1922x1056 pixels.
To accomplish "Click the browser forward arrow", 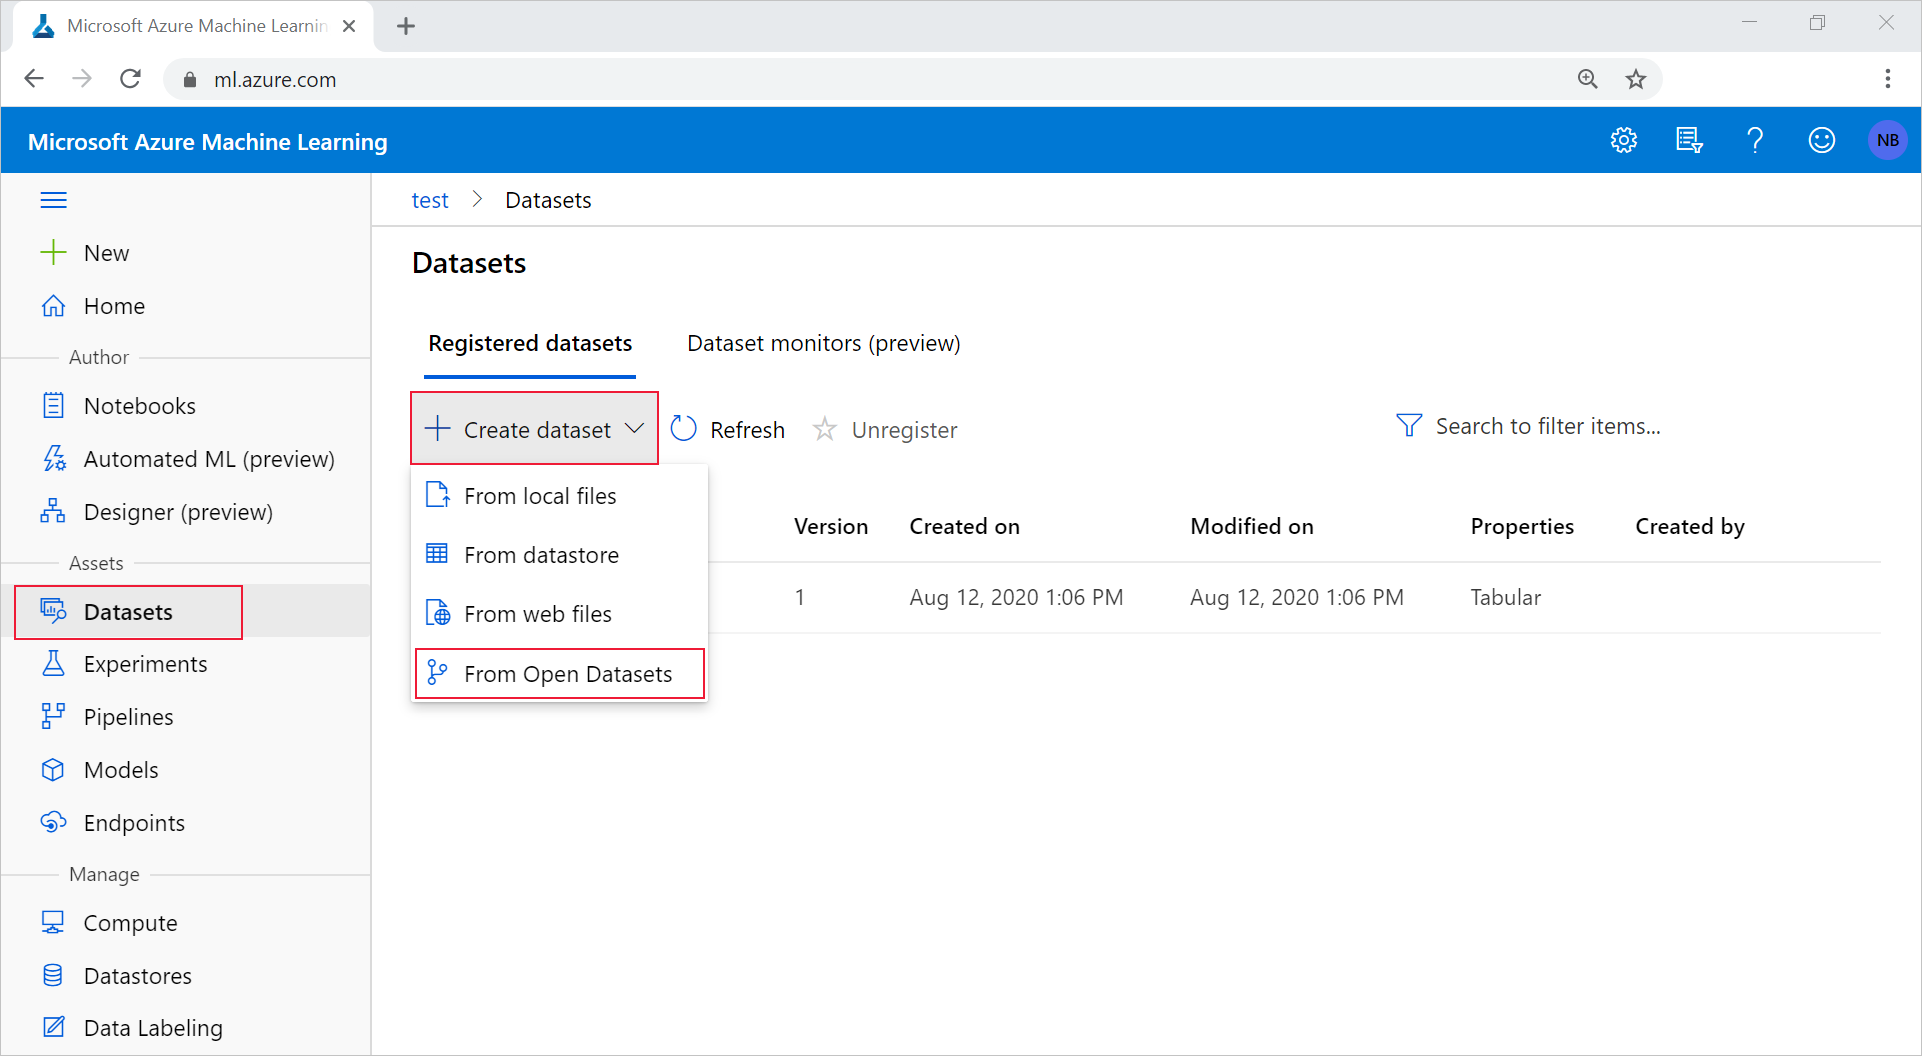I will click(x=82, y=79).
